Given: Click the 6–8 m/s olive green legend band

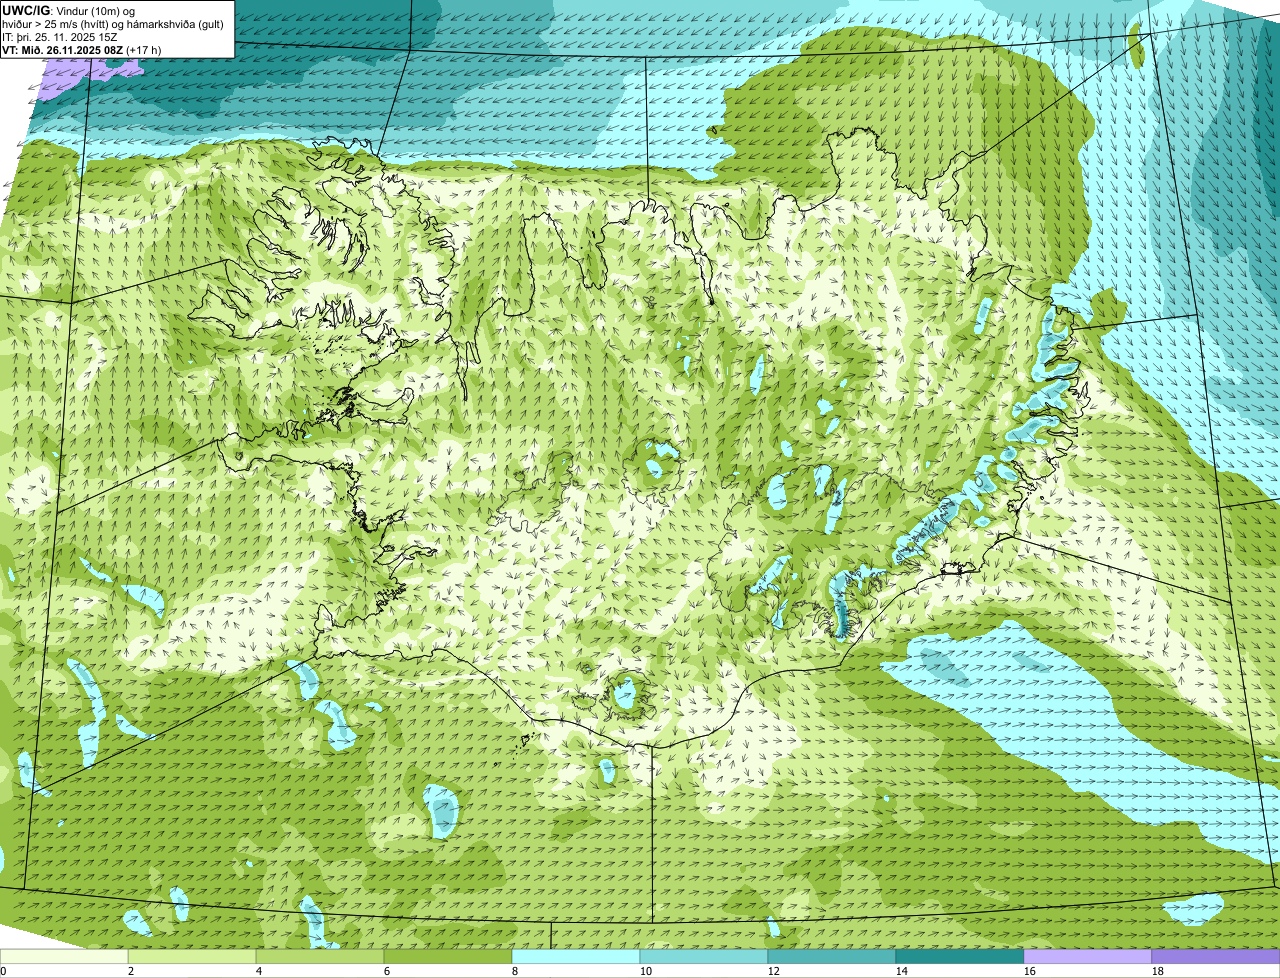Looking at the screenshot, I should (448, 956).
